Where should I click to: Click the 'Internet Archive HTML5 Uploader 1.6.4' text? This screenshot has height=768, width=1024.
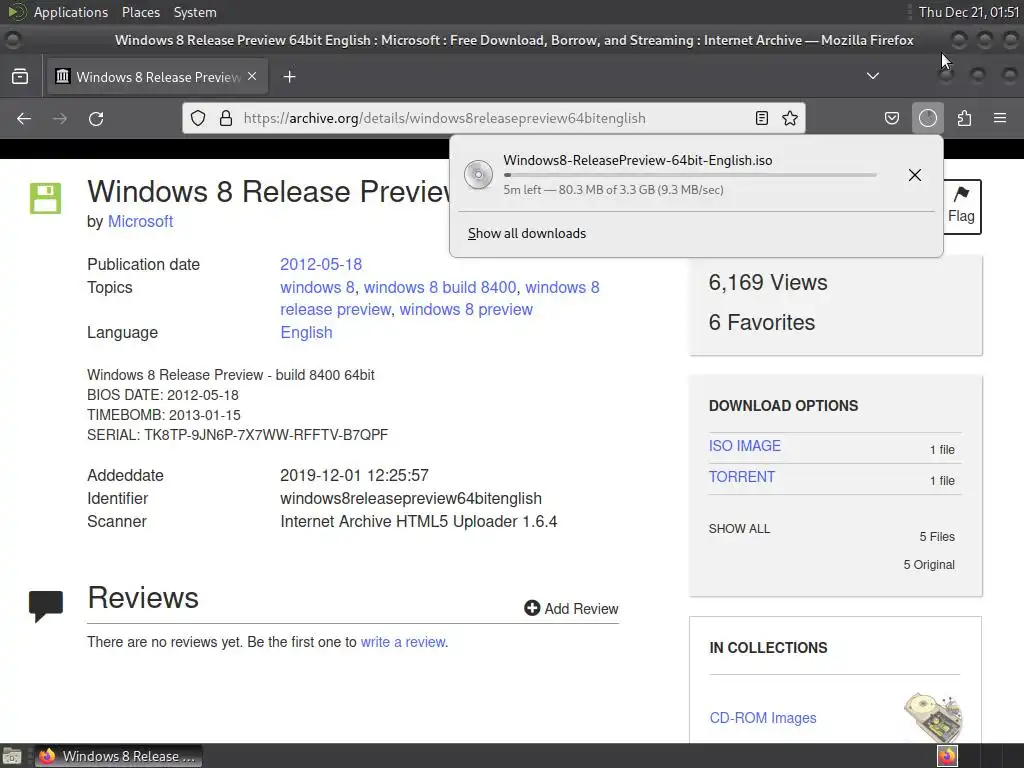419,521
